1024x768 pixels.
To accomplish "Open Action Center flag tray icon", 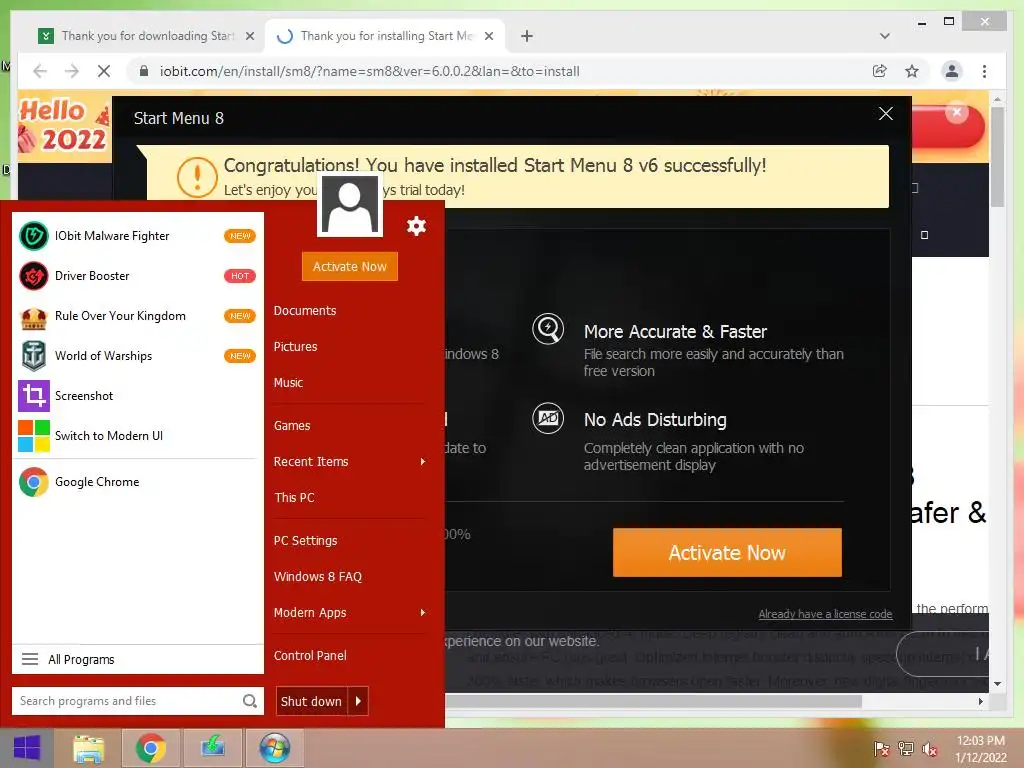I will 882,748.
